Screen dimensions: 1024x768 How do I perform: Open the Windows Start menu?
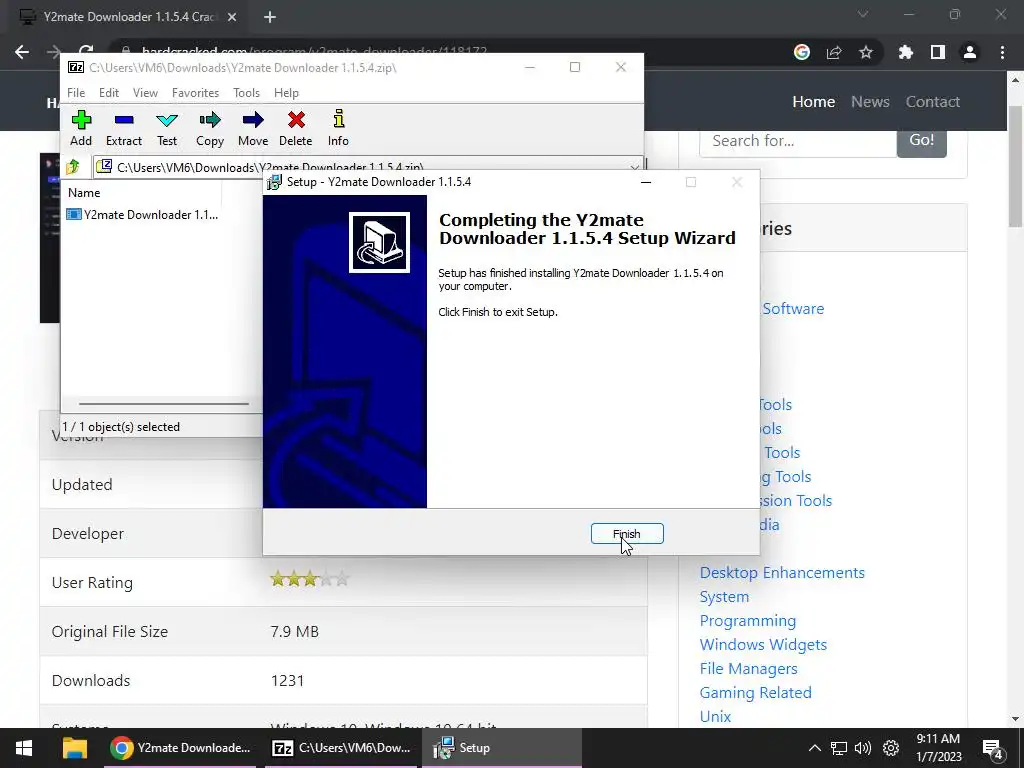click(24, 748)
